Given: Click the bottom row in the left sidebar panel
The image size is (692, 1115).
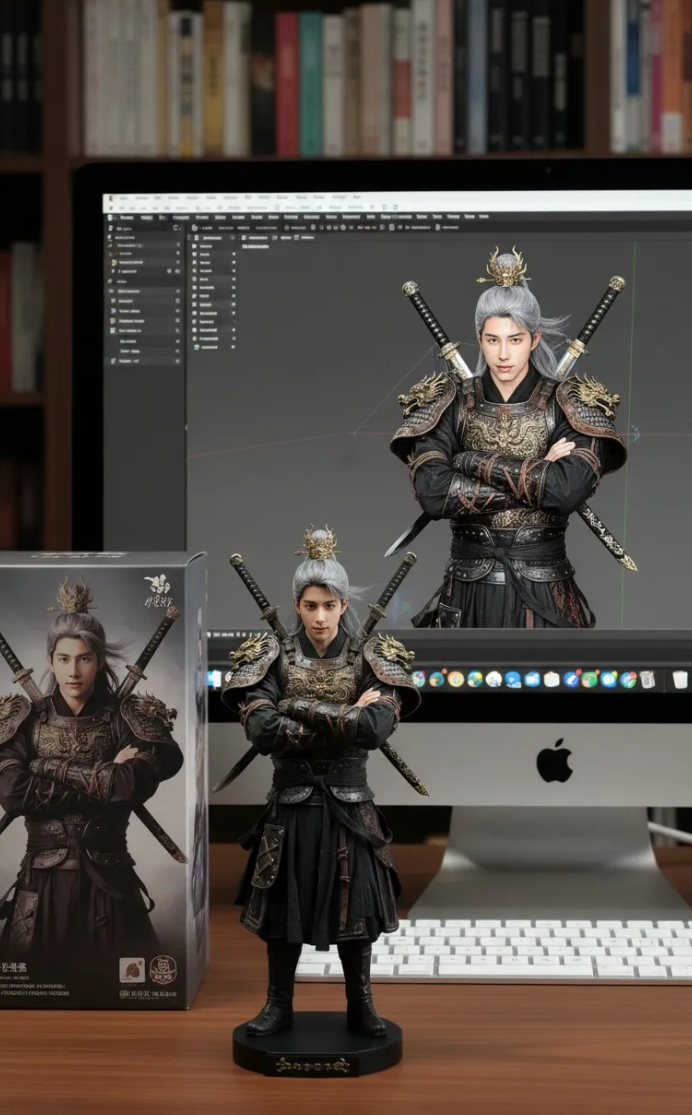Looking at the screenshot, I should click(130, 361).
